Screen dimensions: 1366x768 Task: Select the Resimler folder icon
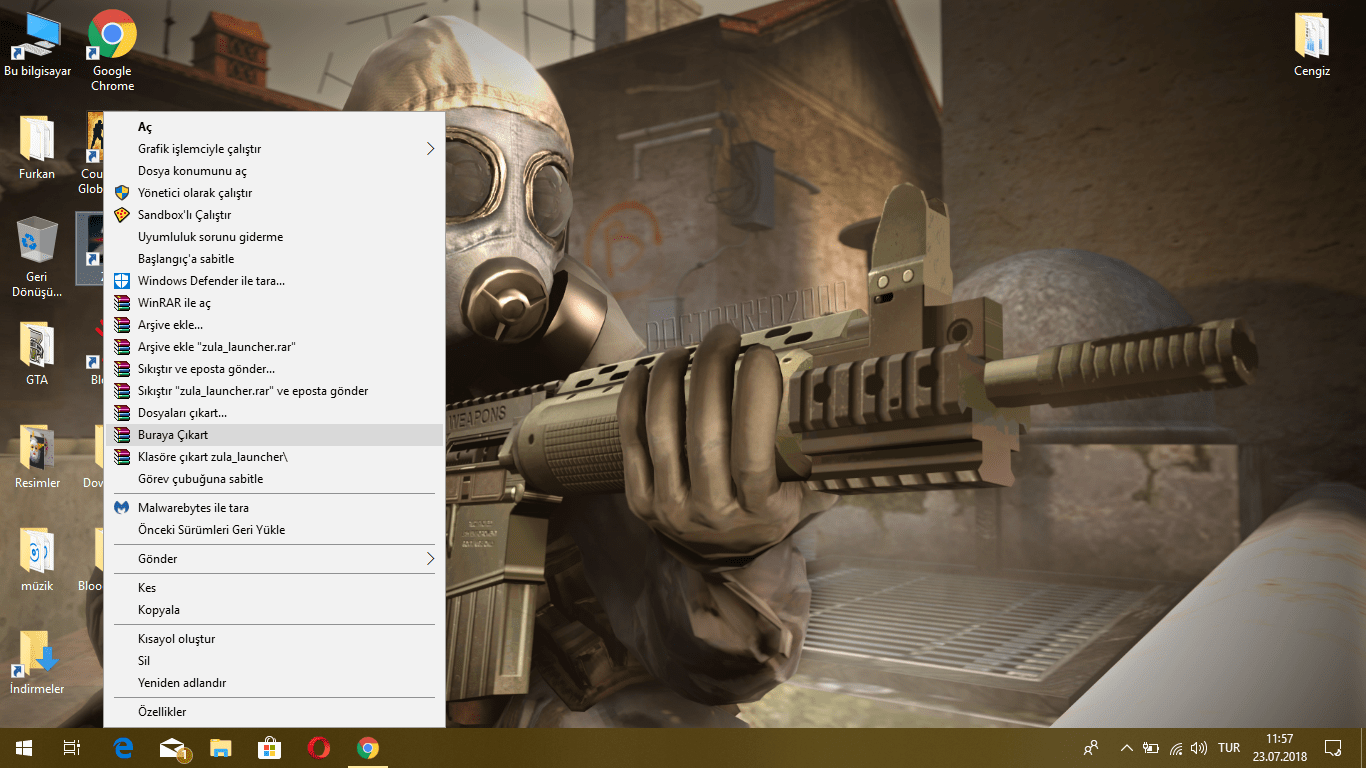pyautogui.click(x=37, y=456)
